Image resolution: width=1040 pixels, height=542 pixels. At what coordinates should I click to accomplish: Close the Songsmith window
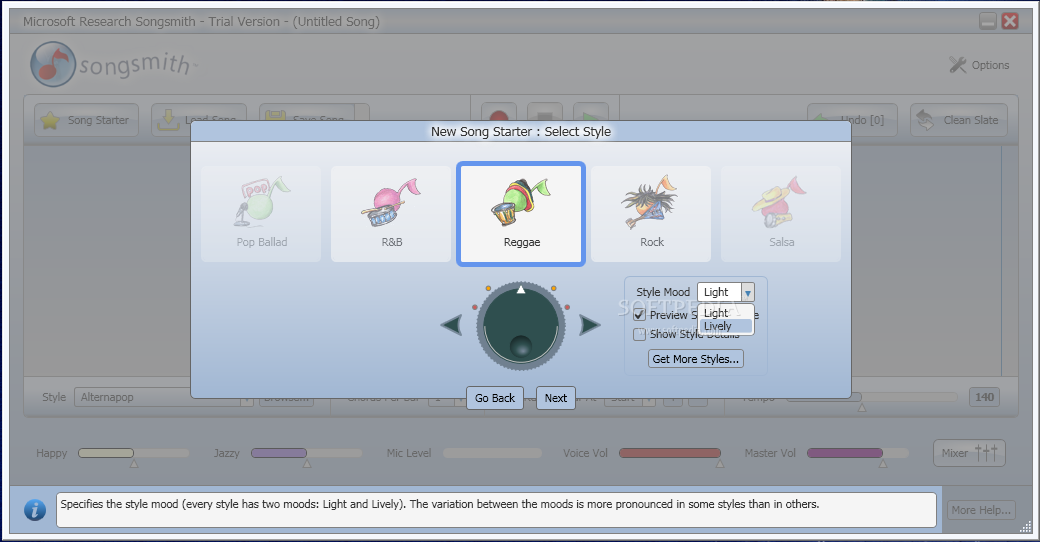click(1009, 21)
